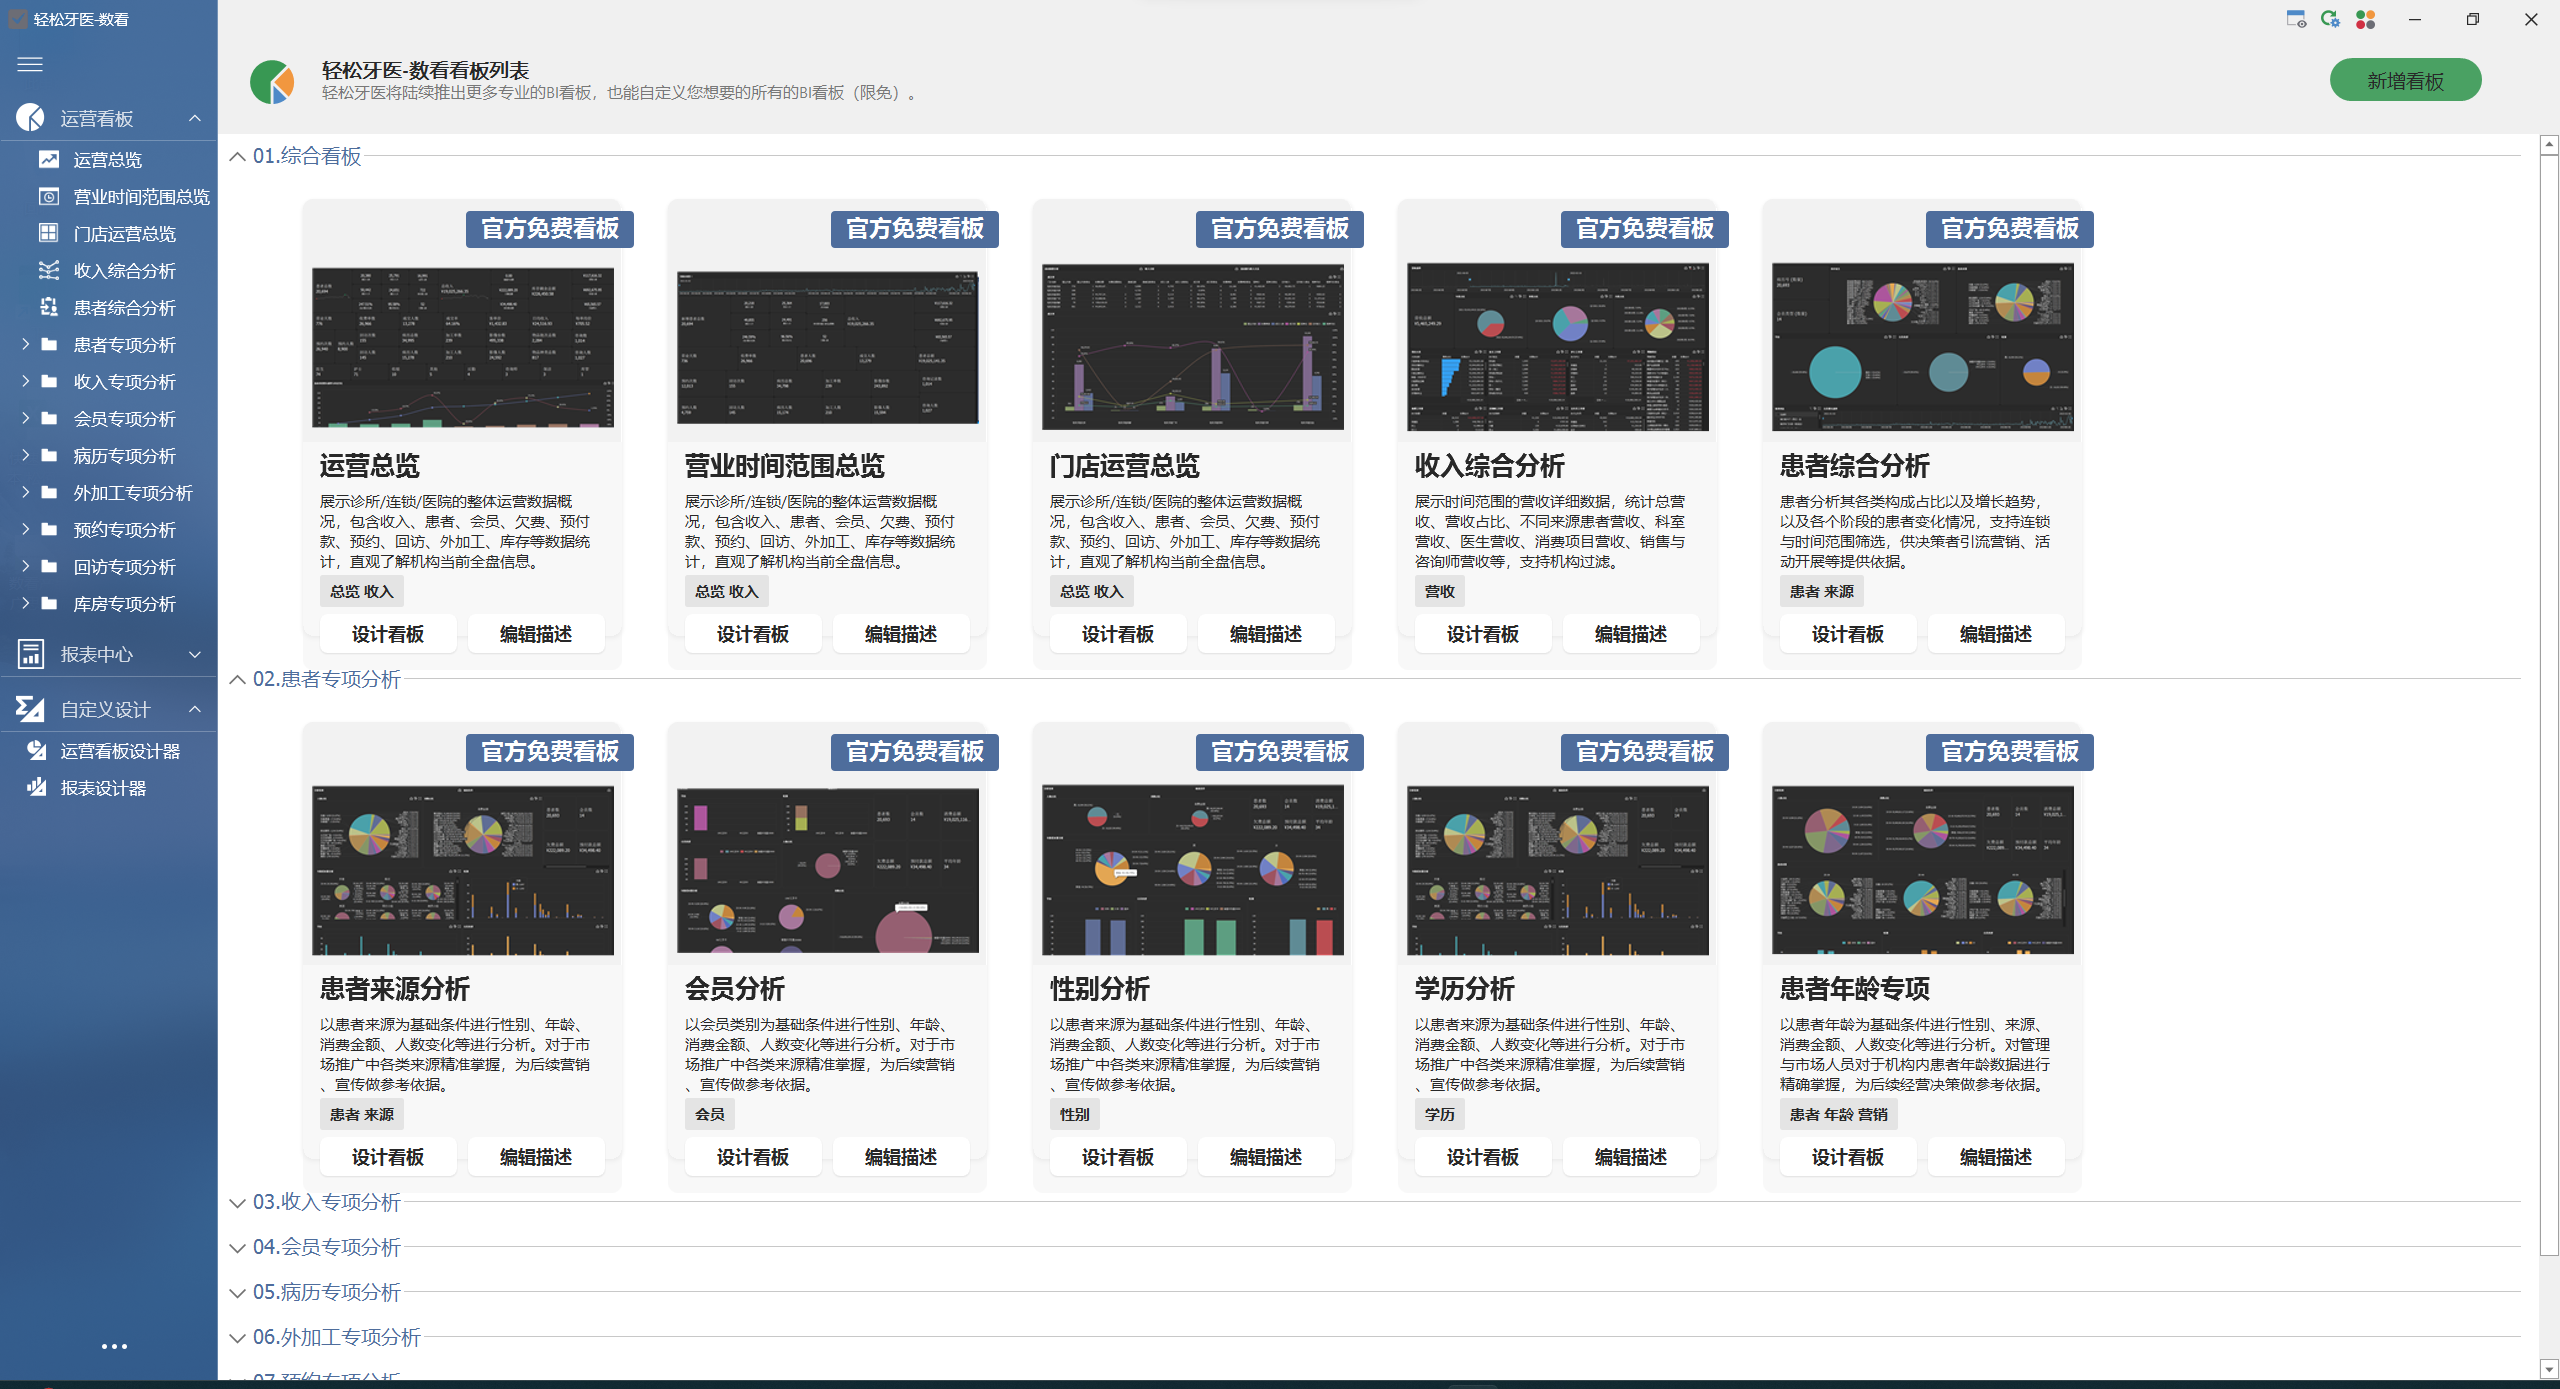Image resolution: width=2560 pixels, height=1389 pixels.
Task: Click the 门店运营总览 grid icon
Action: [x=49, y=233]
